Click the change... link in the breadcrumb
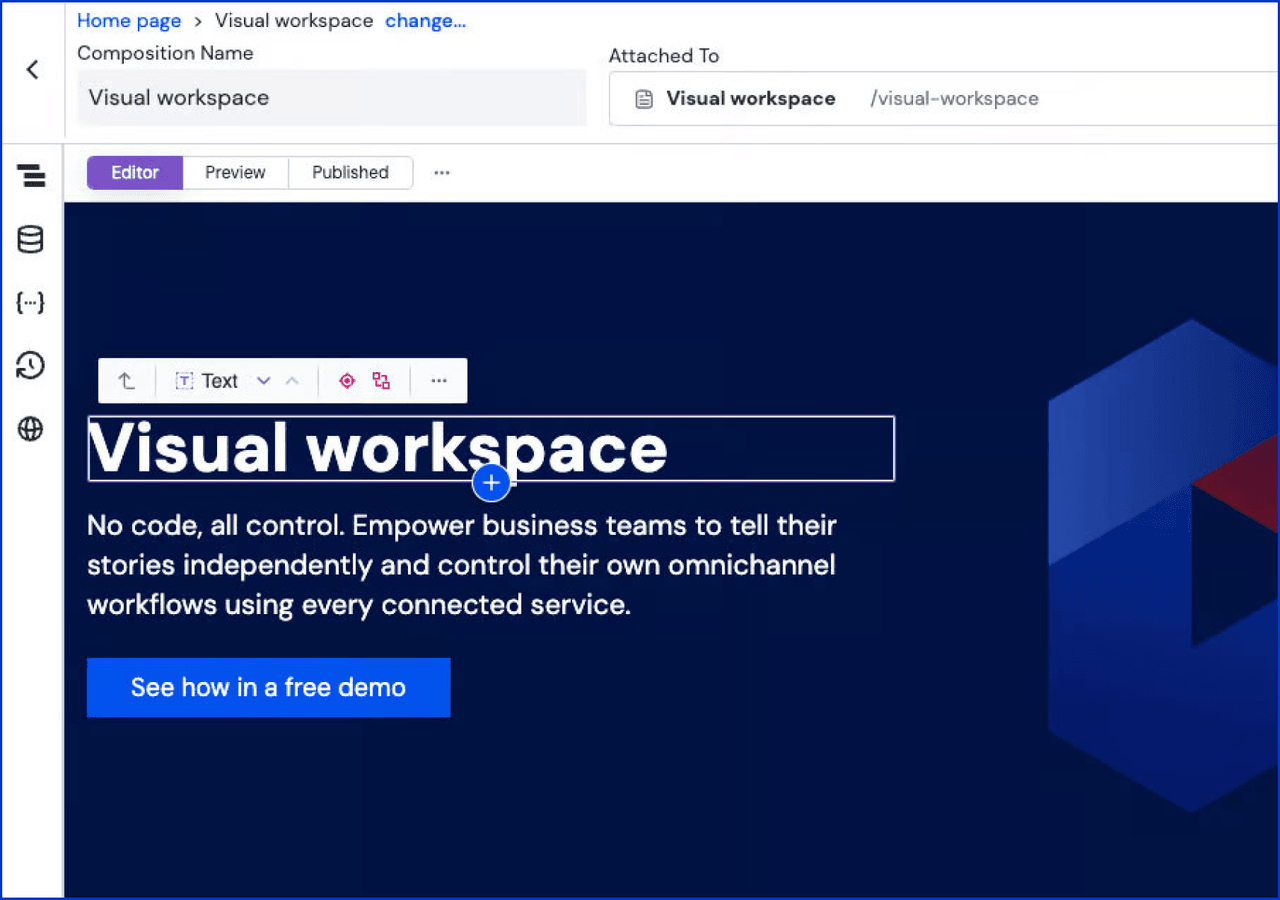1280x900 pixels. (x=425, y=20)
